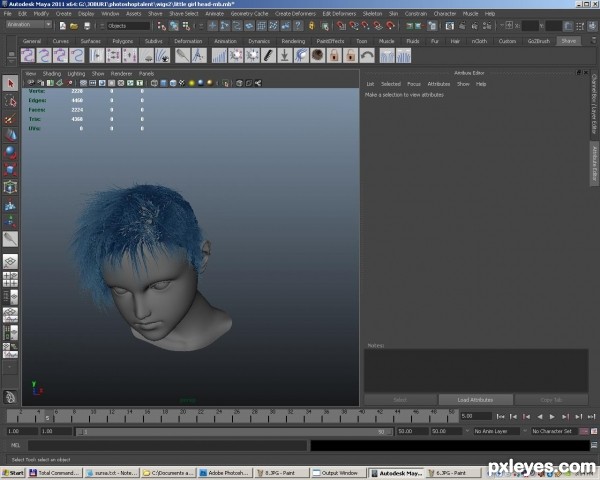Viewport: 600px width, 480px height.
Task: Click the current frame field showing 5.00
Action: pyautogui.click(x=476, y=416)
